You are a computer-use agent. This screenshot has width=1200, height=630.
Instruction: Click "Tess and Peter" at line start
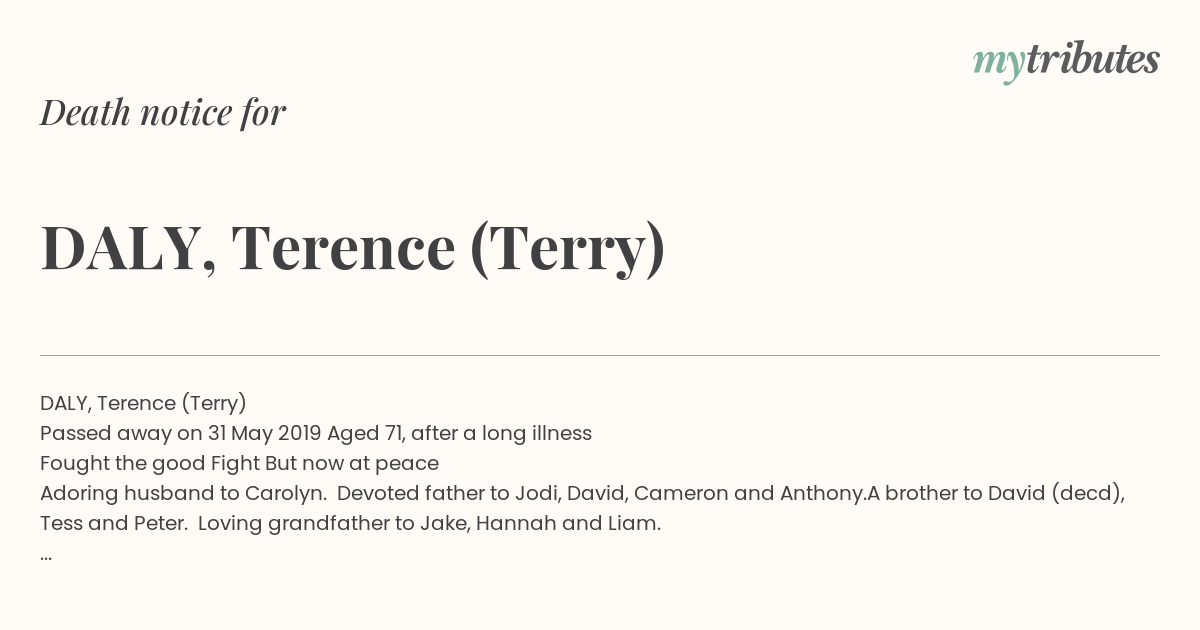(x=114, y=523)
